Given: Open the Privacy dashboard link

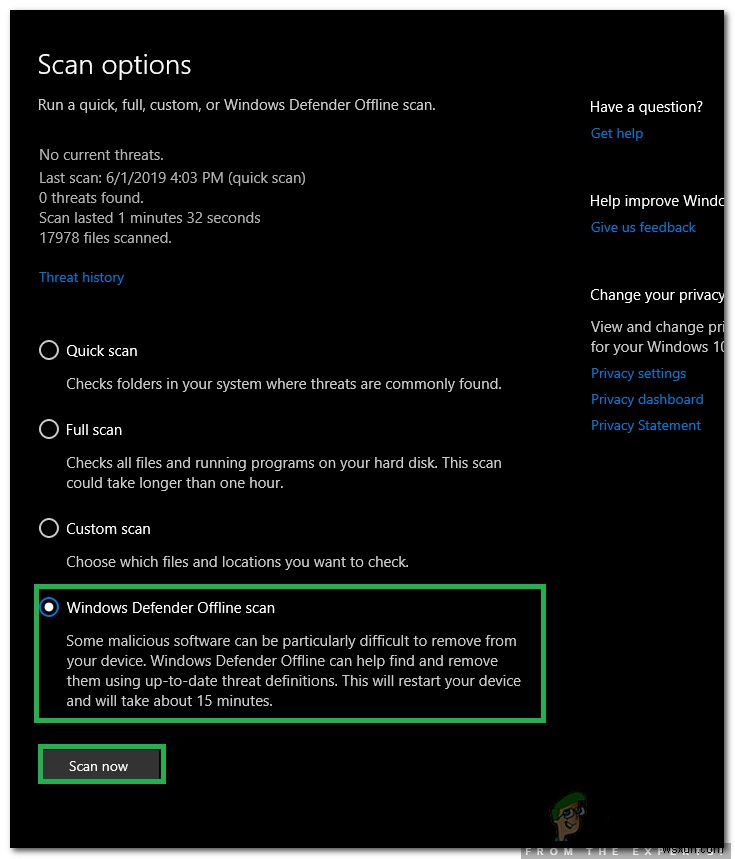Looking at the screenshot, I should pyautogui.click(x=646, y=399).
